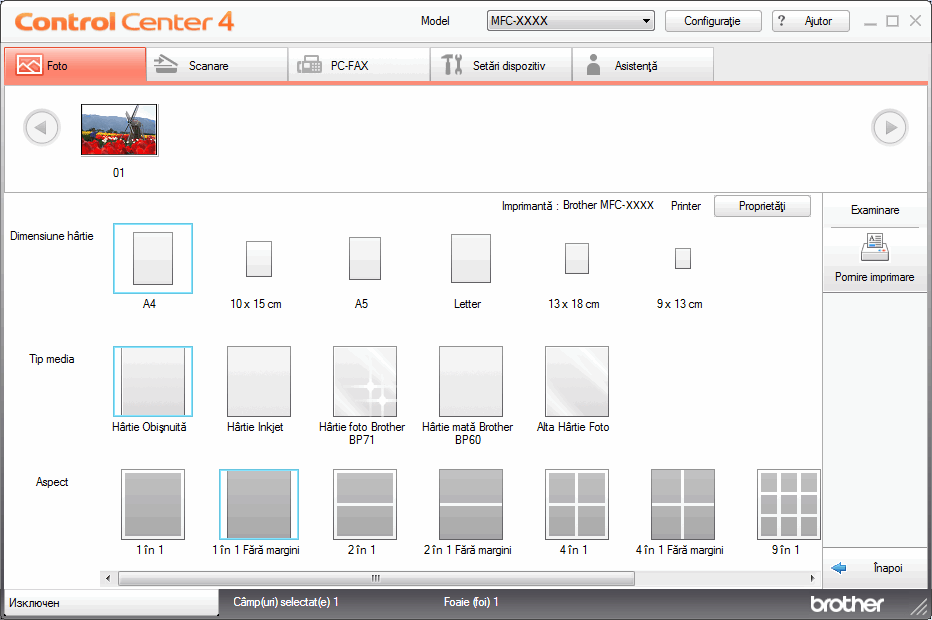Select Hârtie foto Brother BP71 media
Viewport: 932px width, 620px height.
pos(365,382)
